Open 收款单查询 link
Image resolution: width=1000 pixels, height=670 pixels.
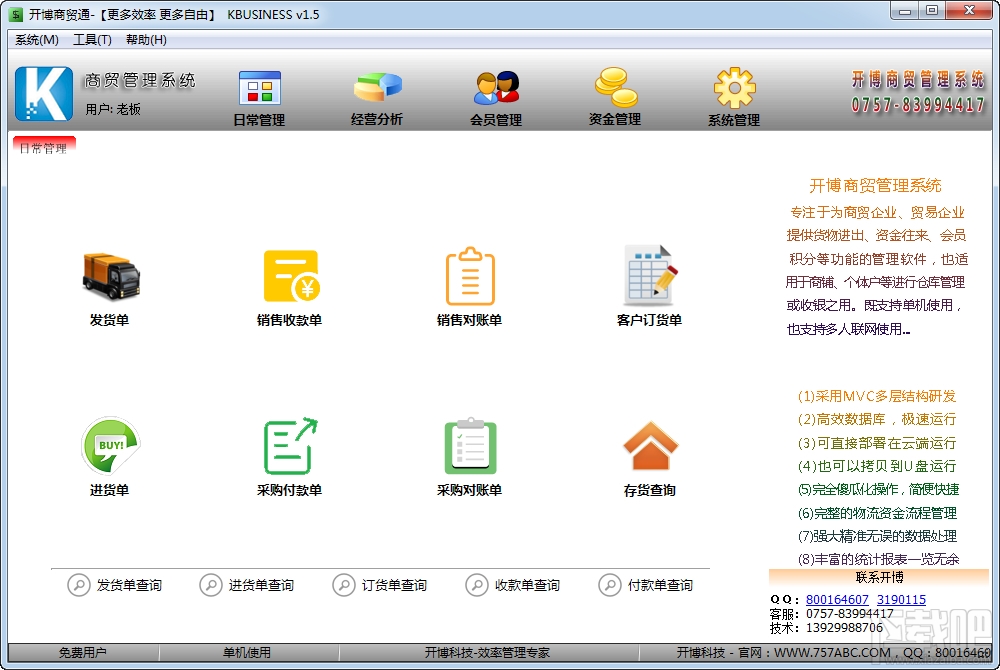click(x=527, y=585)
